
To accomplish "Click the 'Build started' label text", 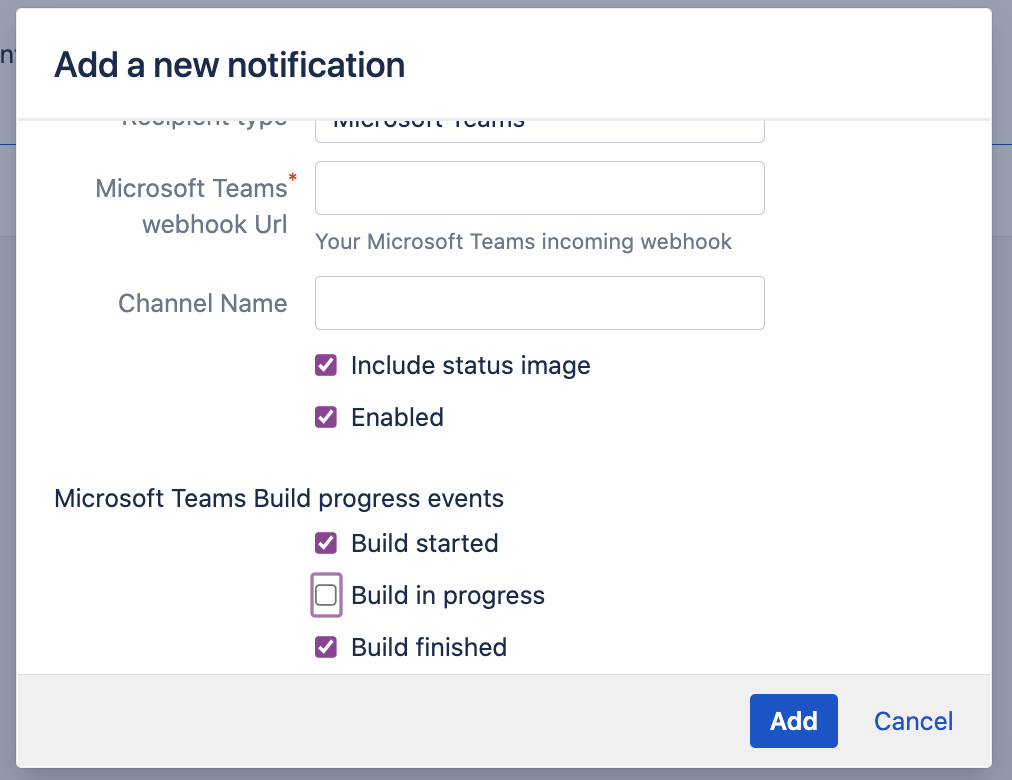I will 424,543.
